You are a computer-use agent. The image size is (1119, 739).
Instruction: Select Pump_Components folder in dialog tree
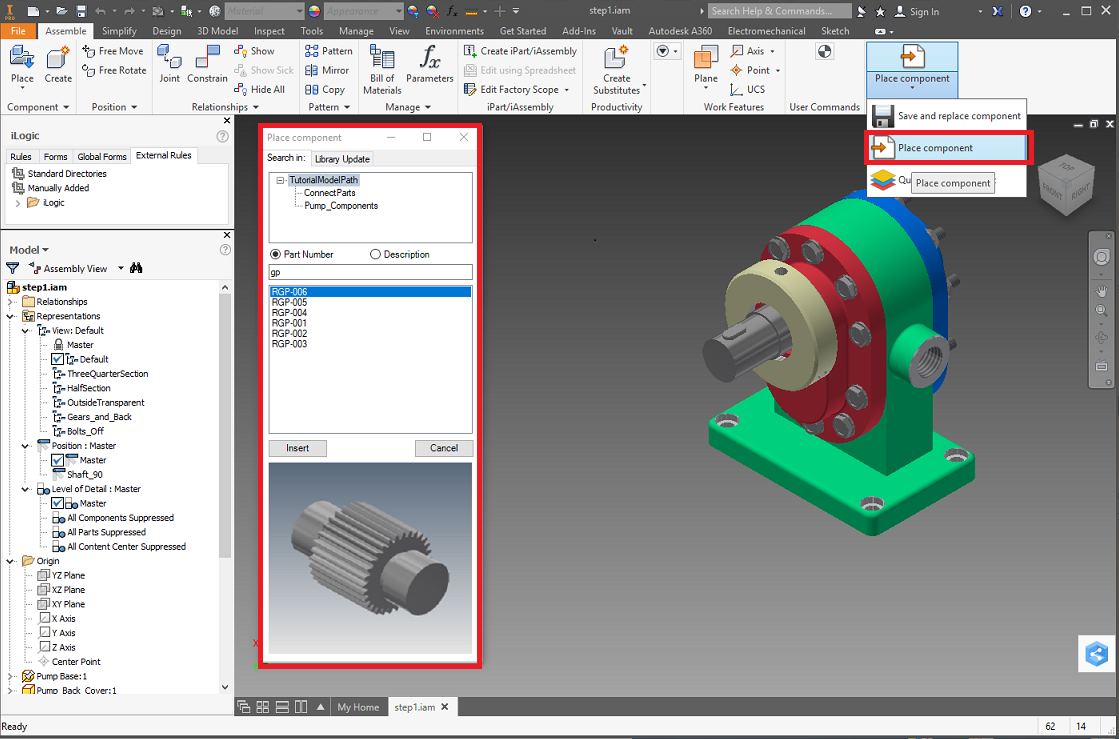pos(341,205)
